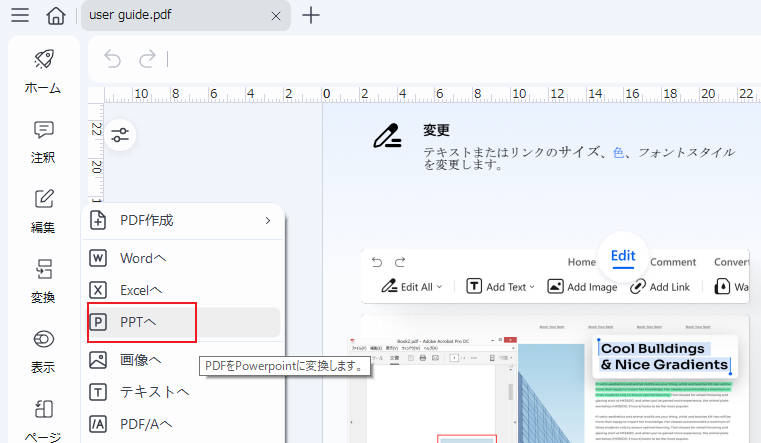The width and height of the screenshot is (761, 443).
Task: Undo the last action
Action: [112, 59]
